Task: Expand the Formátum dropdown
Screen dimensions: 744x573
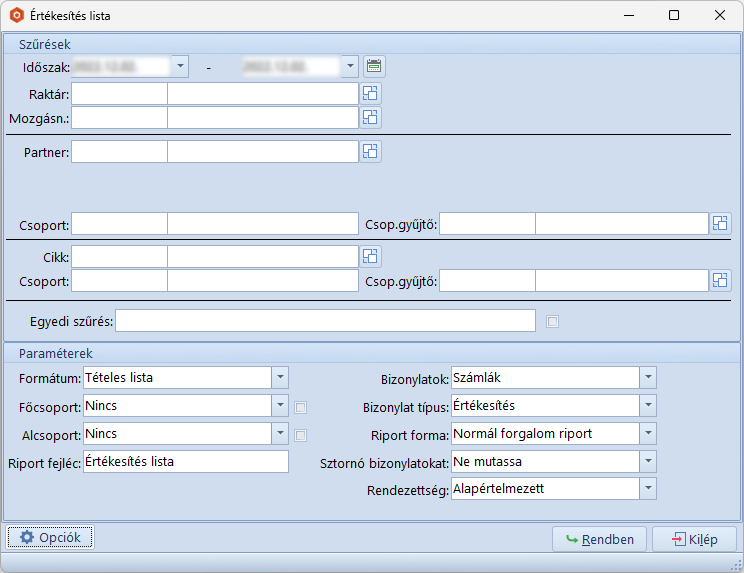Action: [280, 377]
